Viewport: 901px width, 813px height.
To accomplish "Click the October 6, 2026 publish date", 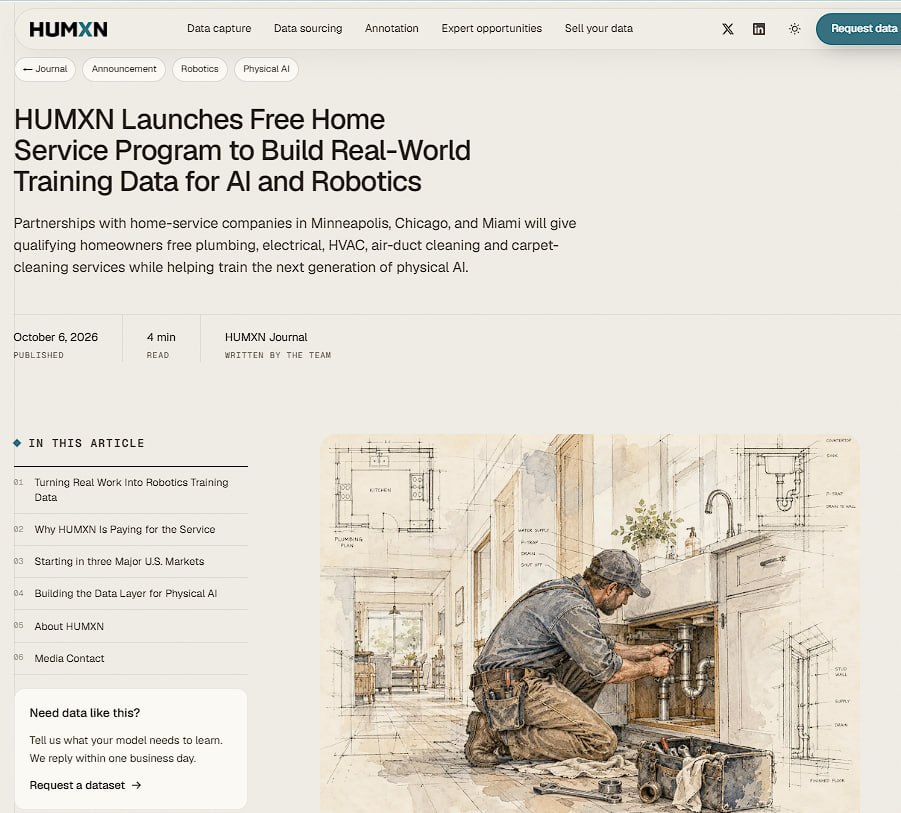I will tap(56, 337).
